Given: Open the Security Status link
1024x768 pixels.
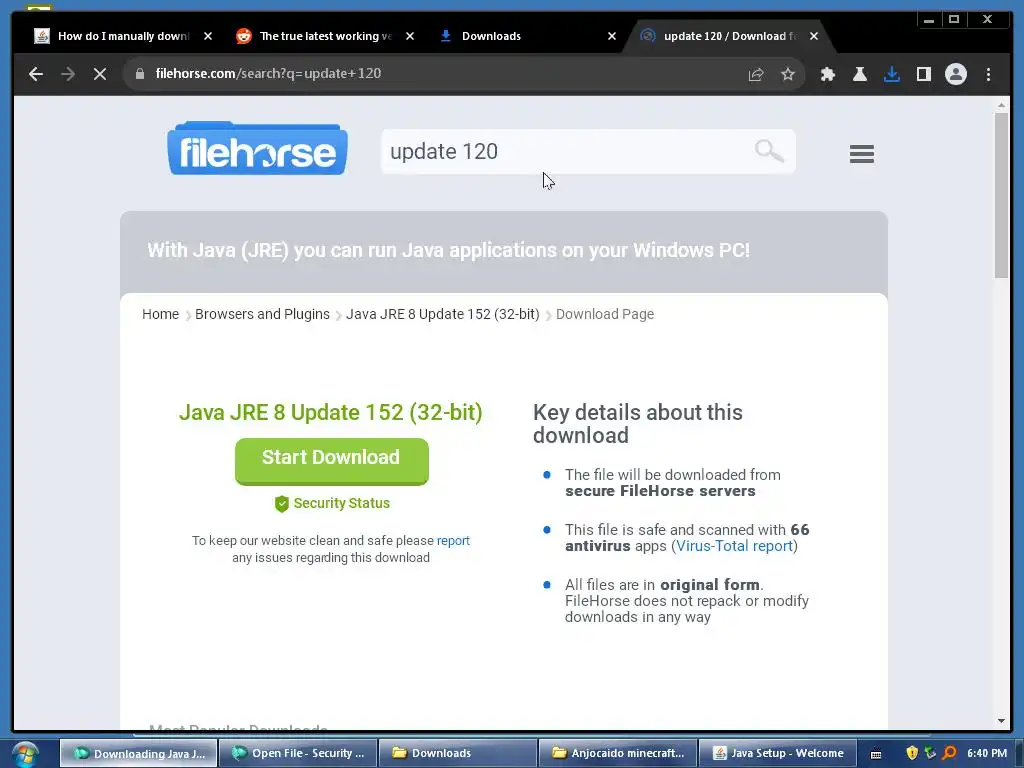Looking at the screenshot, I should click(342, 504).
